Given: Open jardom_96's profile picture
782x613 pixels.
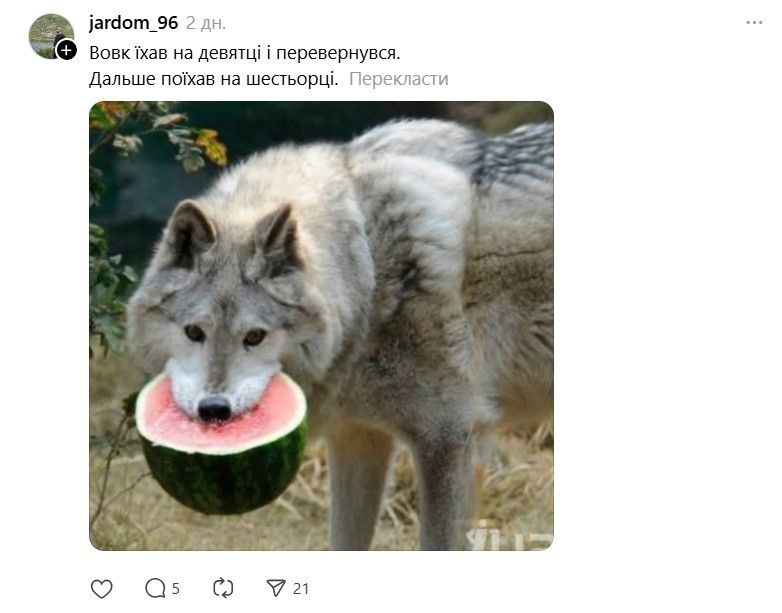Looking at the screenshot, I should tap(51, 36).
